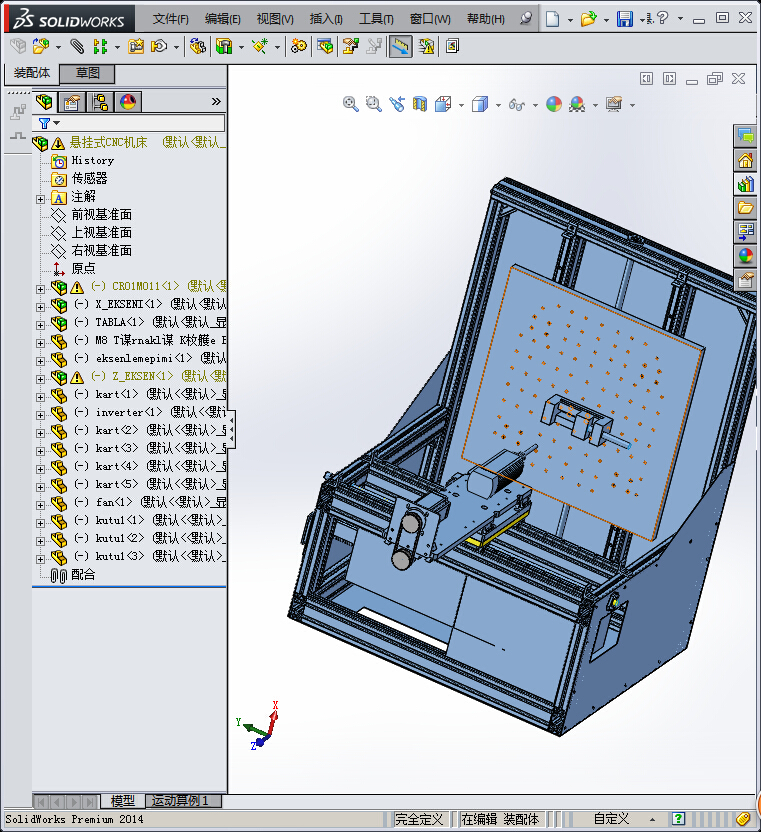Click the Linear Component Pattern icon
Viewport: 761px width, 832px height.
(x=100, y=47)
